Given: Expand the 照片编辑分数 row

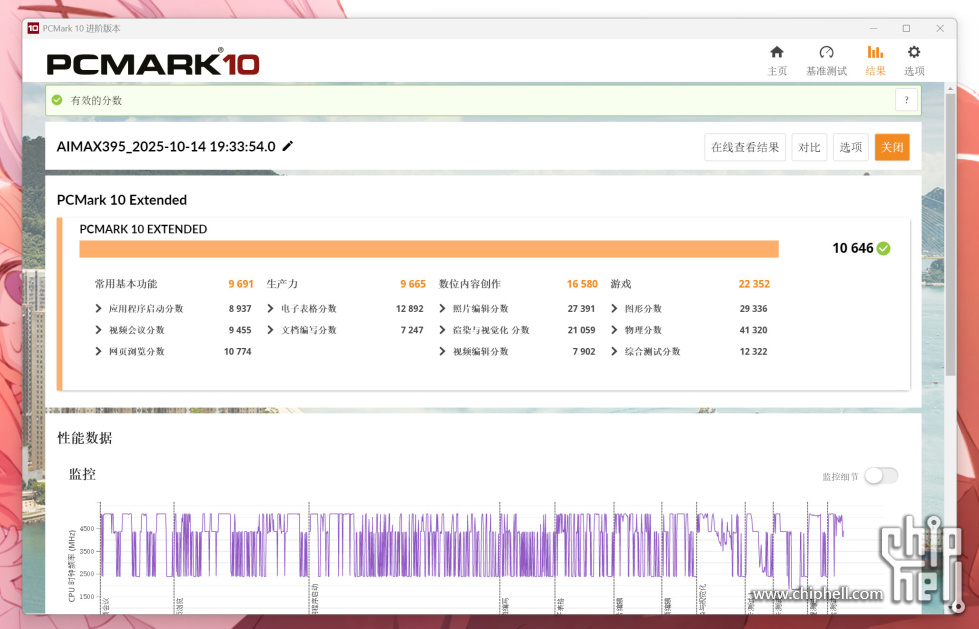Looking at the screenshot, I should (443, 309).
